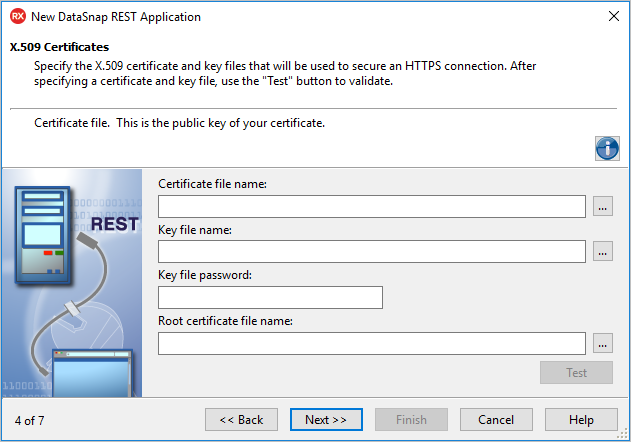
Task: Open Help for this wizard page
Action: [581, 420]
